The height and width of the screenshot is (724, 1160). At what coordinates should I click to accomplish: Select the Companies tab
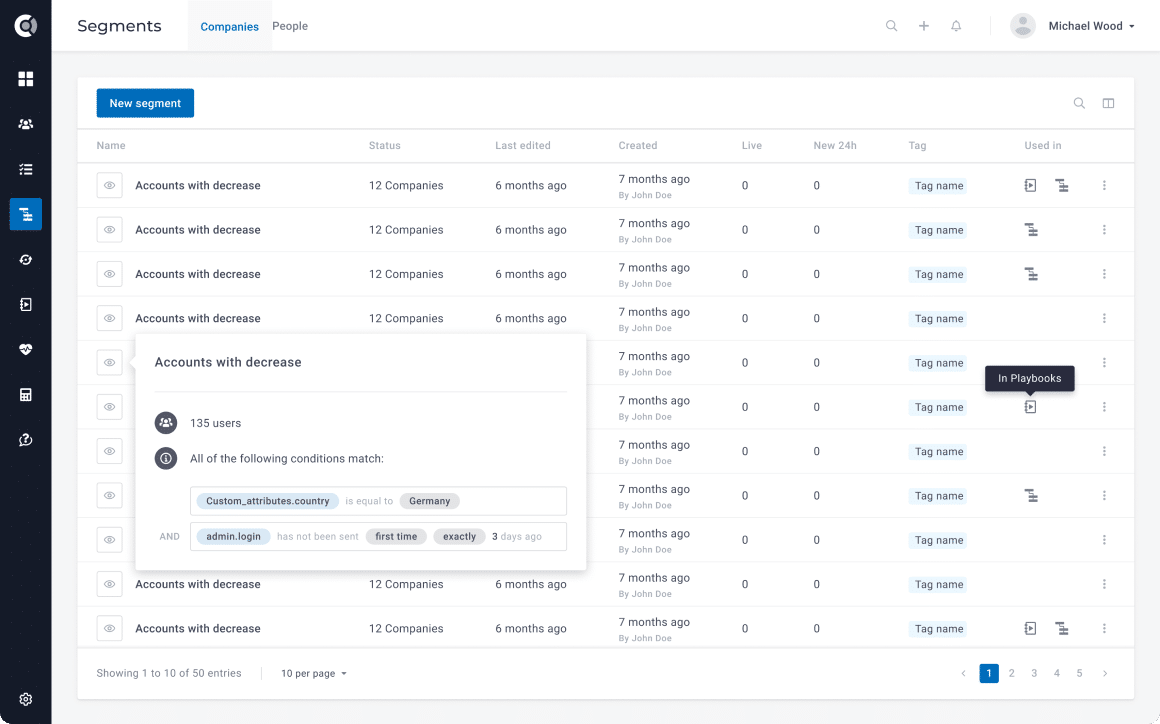tap(229, 27)
